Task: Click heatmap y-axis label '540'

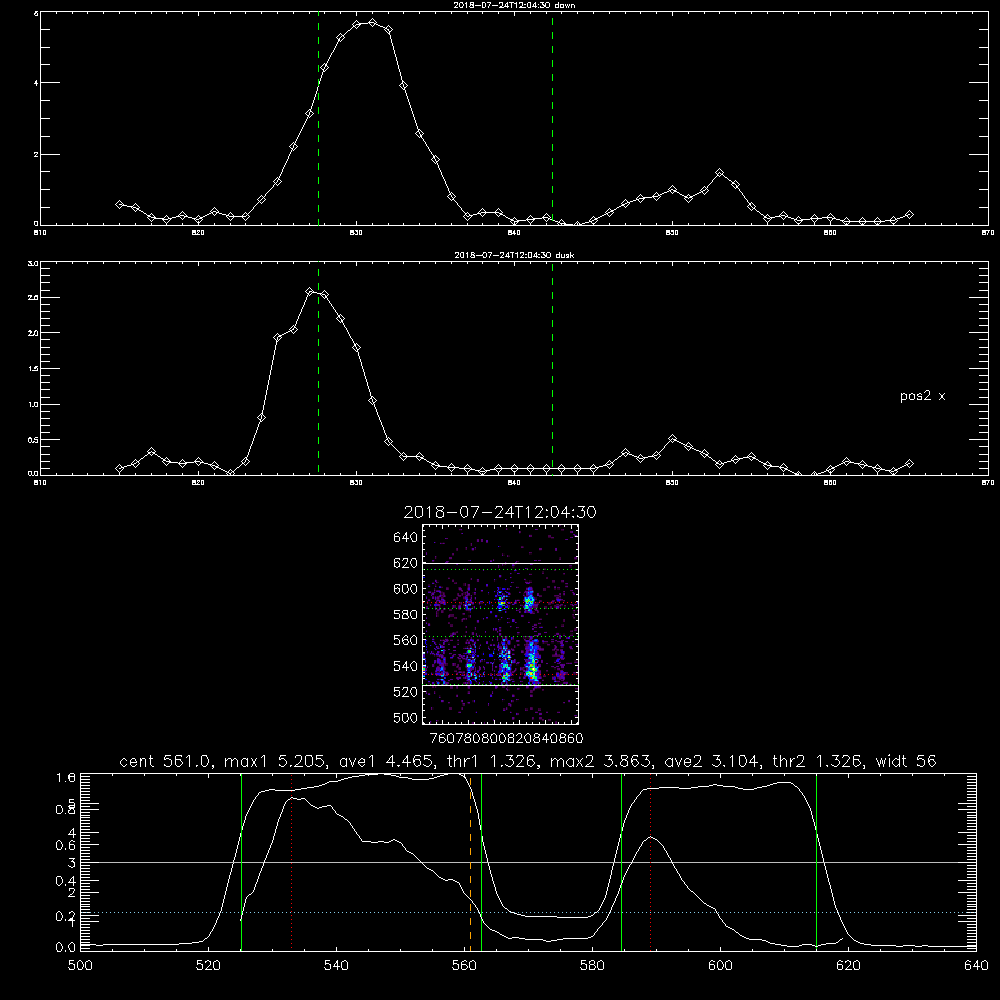Action: pyautogui.click(x=406, y=666)
